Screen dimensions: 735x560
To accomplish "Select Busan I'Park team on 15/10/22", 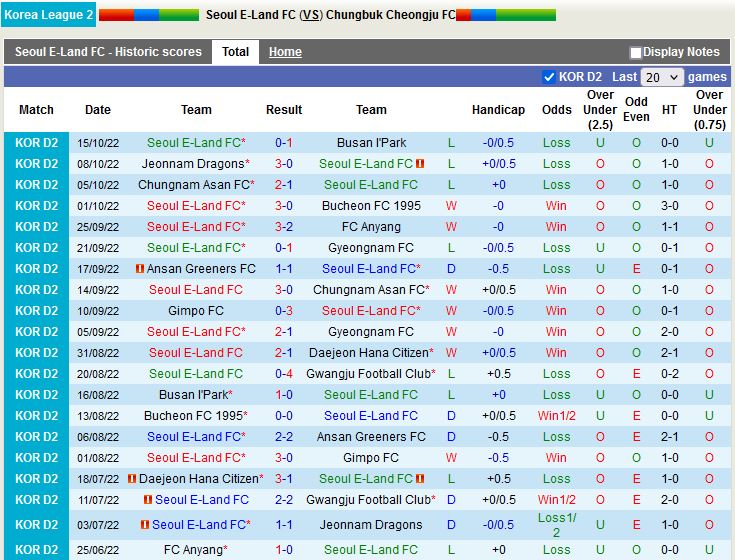I will (x=371, y=142).
